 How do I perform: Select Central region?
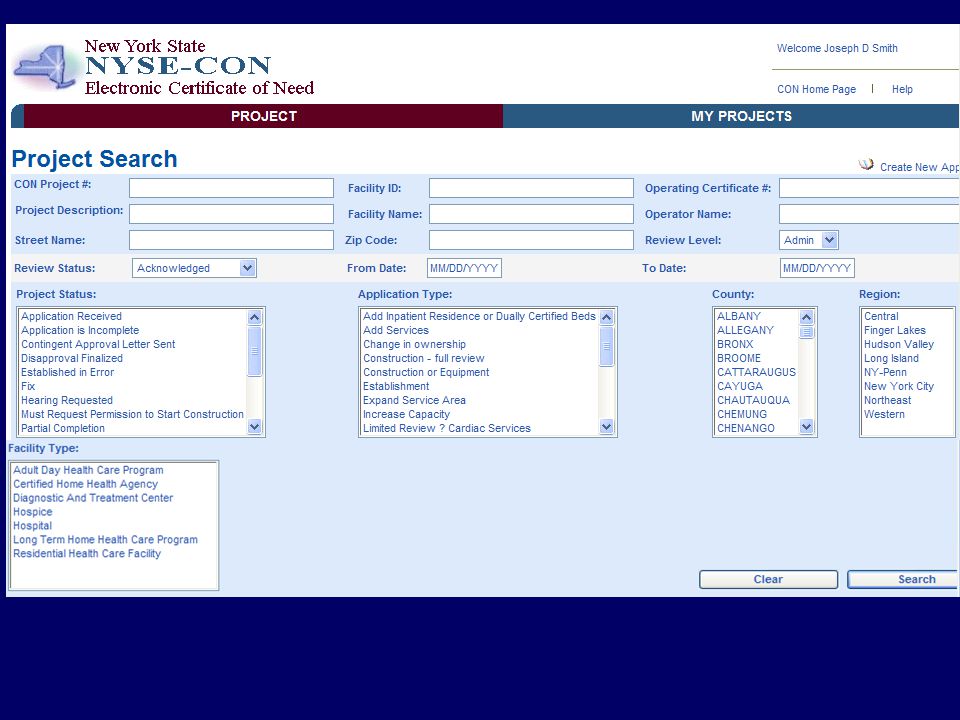(x=882, y=317)
